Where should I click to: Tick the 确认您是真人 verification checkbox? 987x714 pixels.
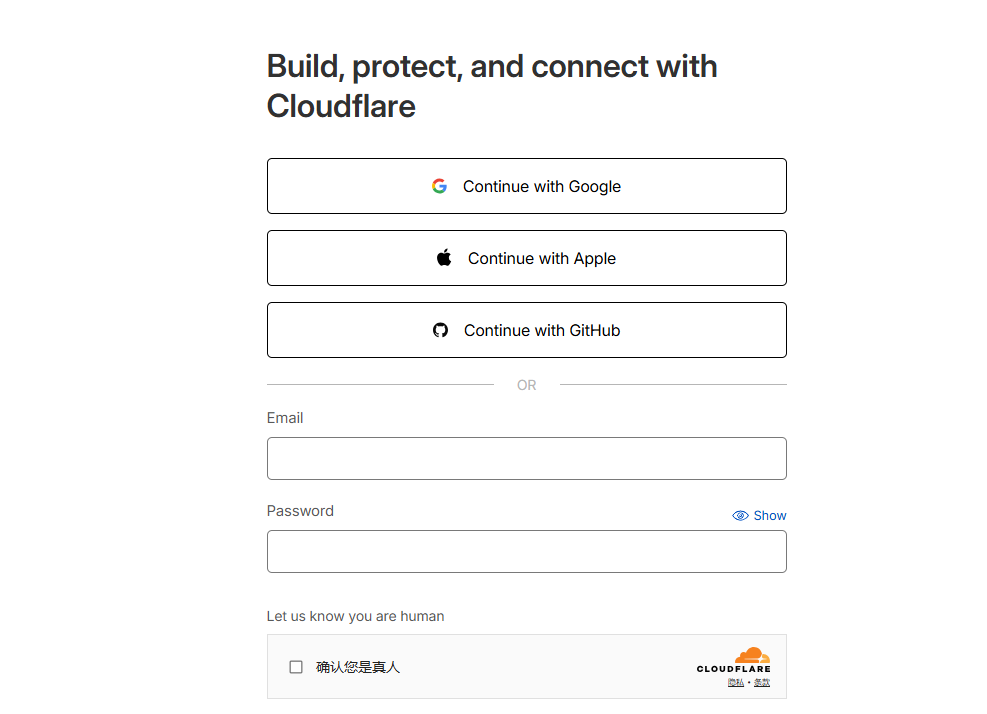pos(296,667)
